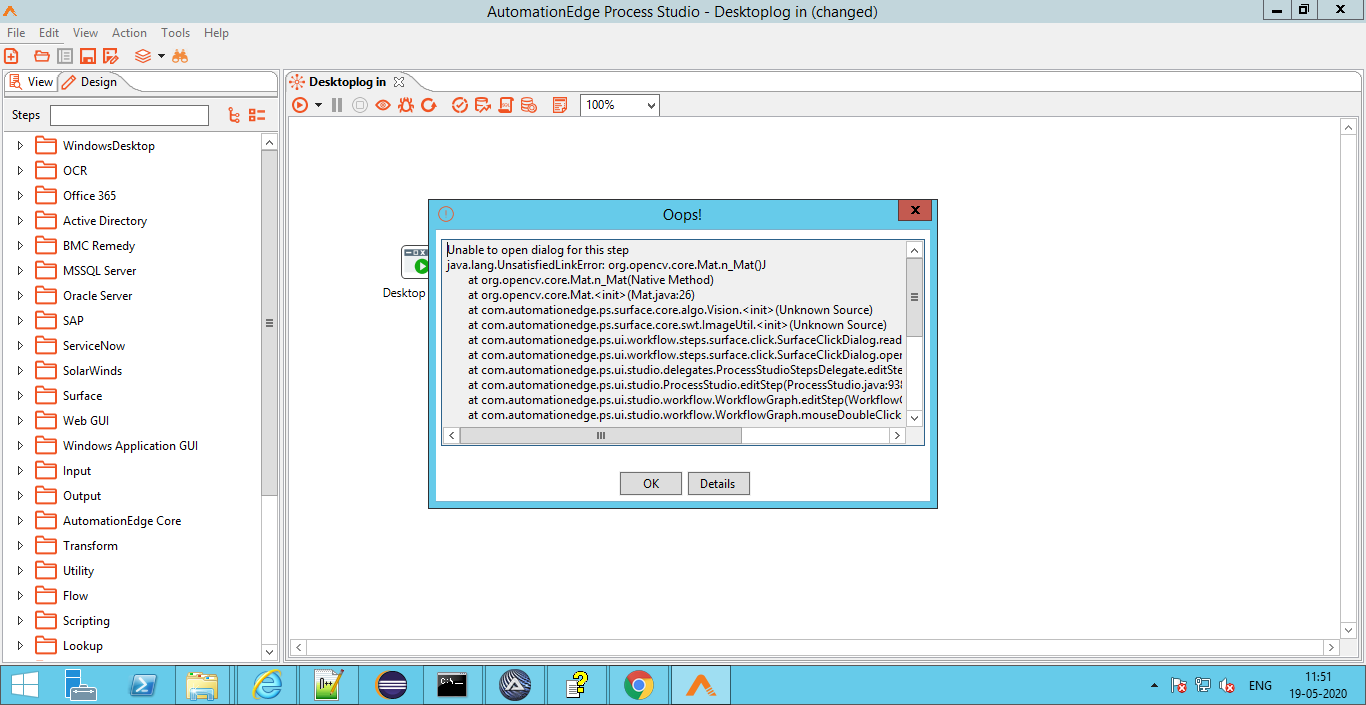Open the 100% zoom combo box

point(620,105)
